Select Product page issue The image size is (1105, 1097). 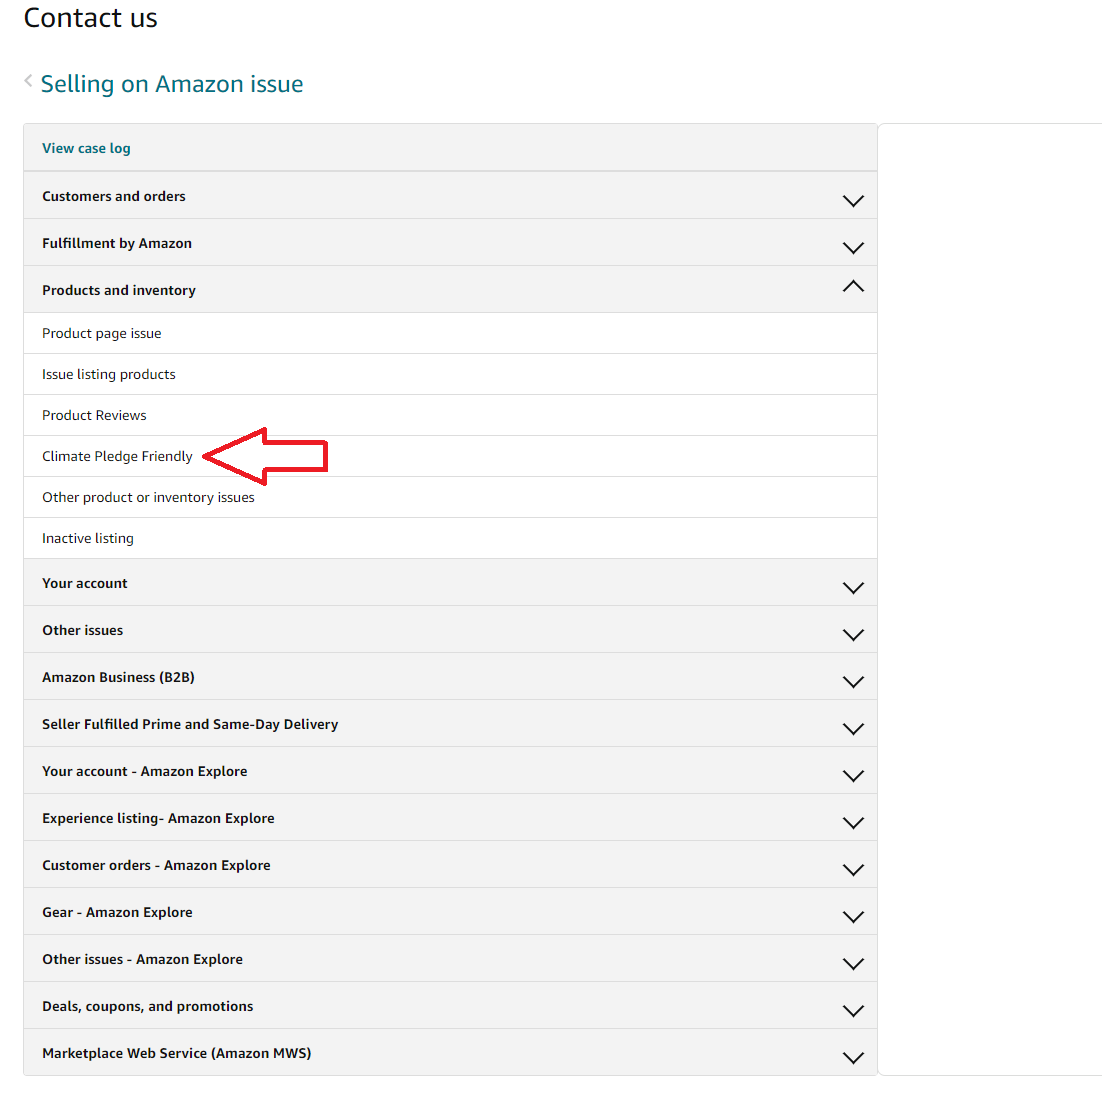(102, 333)
